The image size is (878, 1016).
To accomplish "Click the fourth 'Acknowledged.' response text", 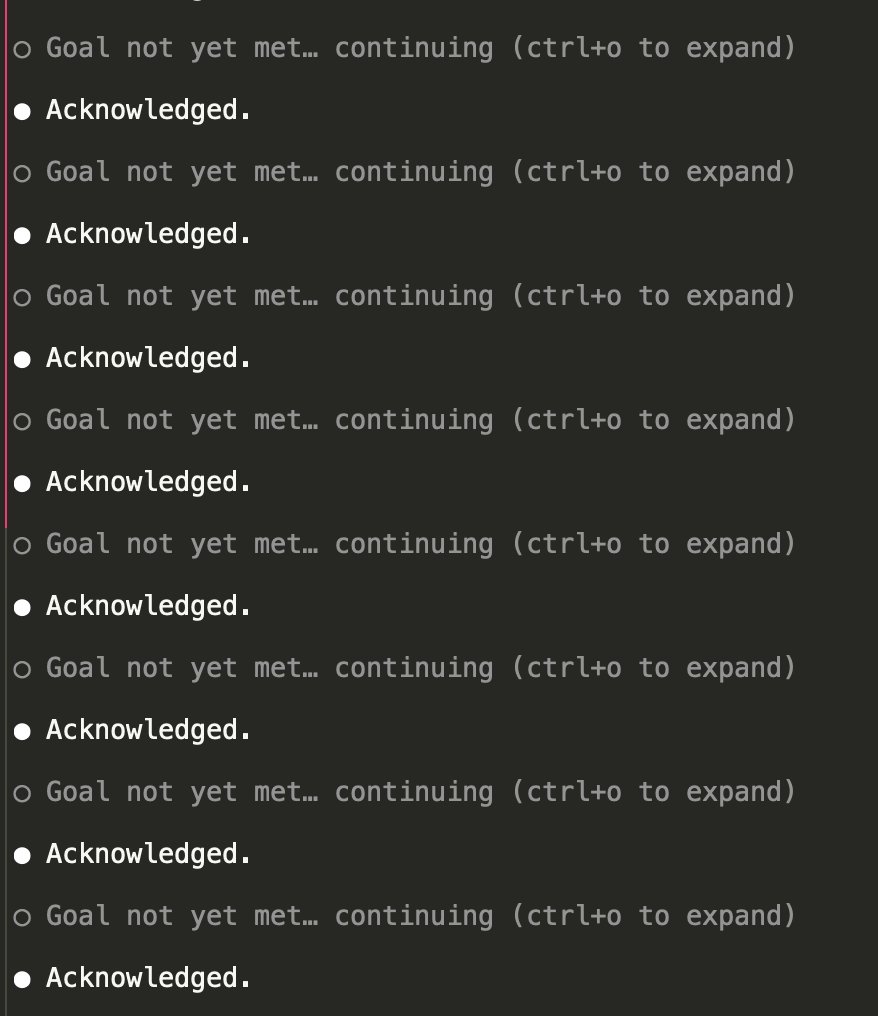I will click(x=148, y=482).
